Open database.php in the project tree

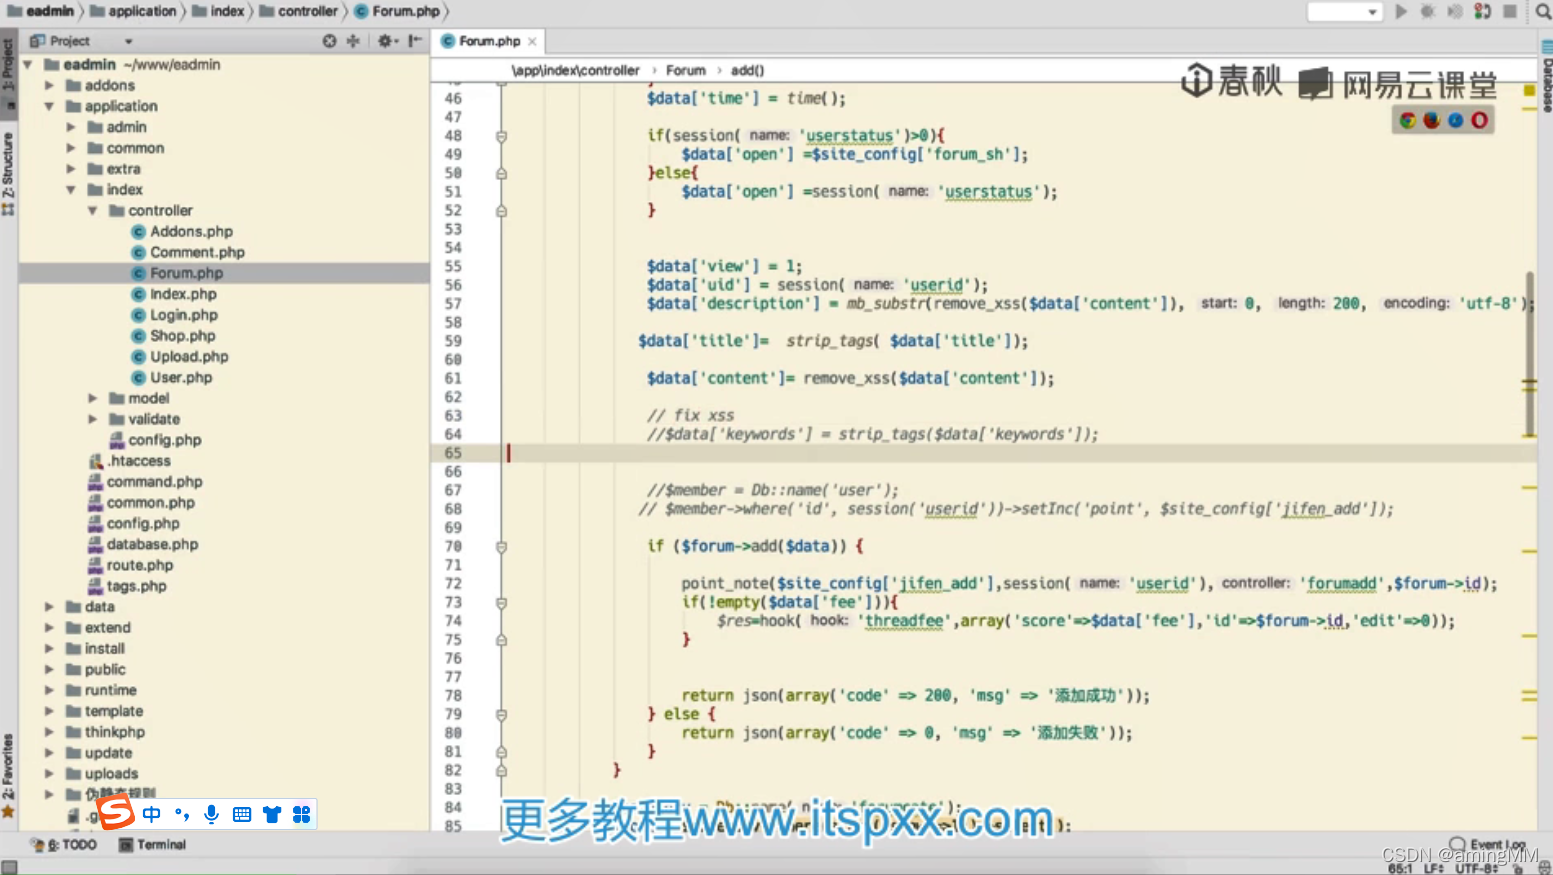coord(152,545)
